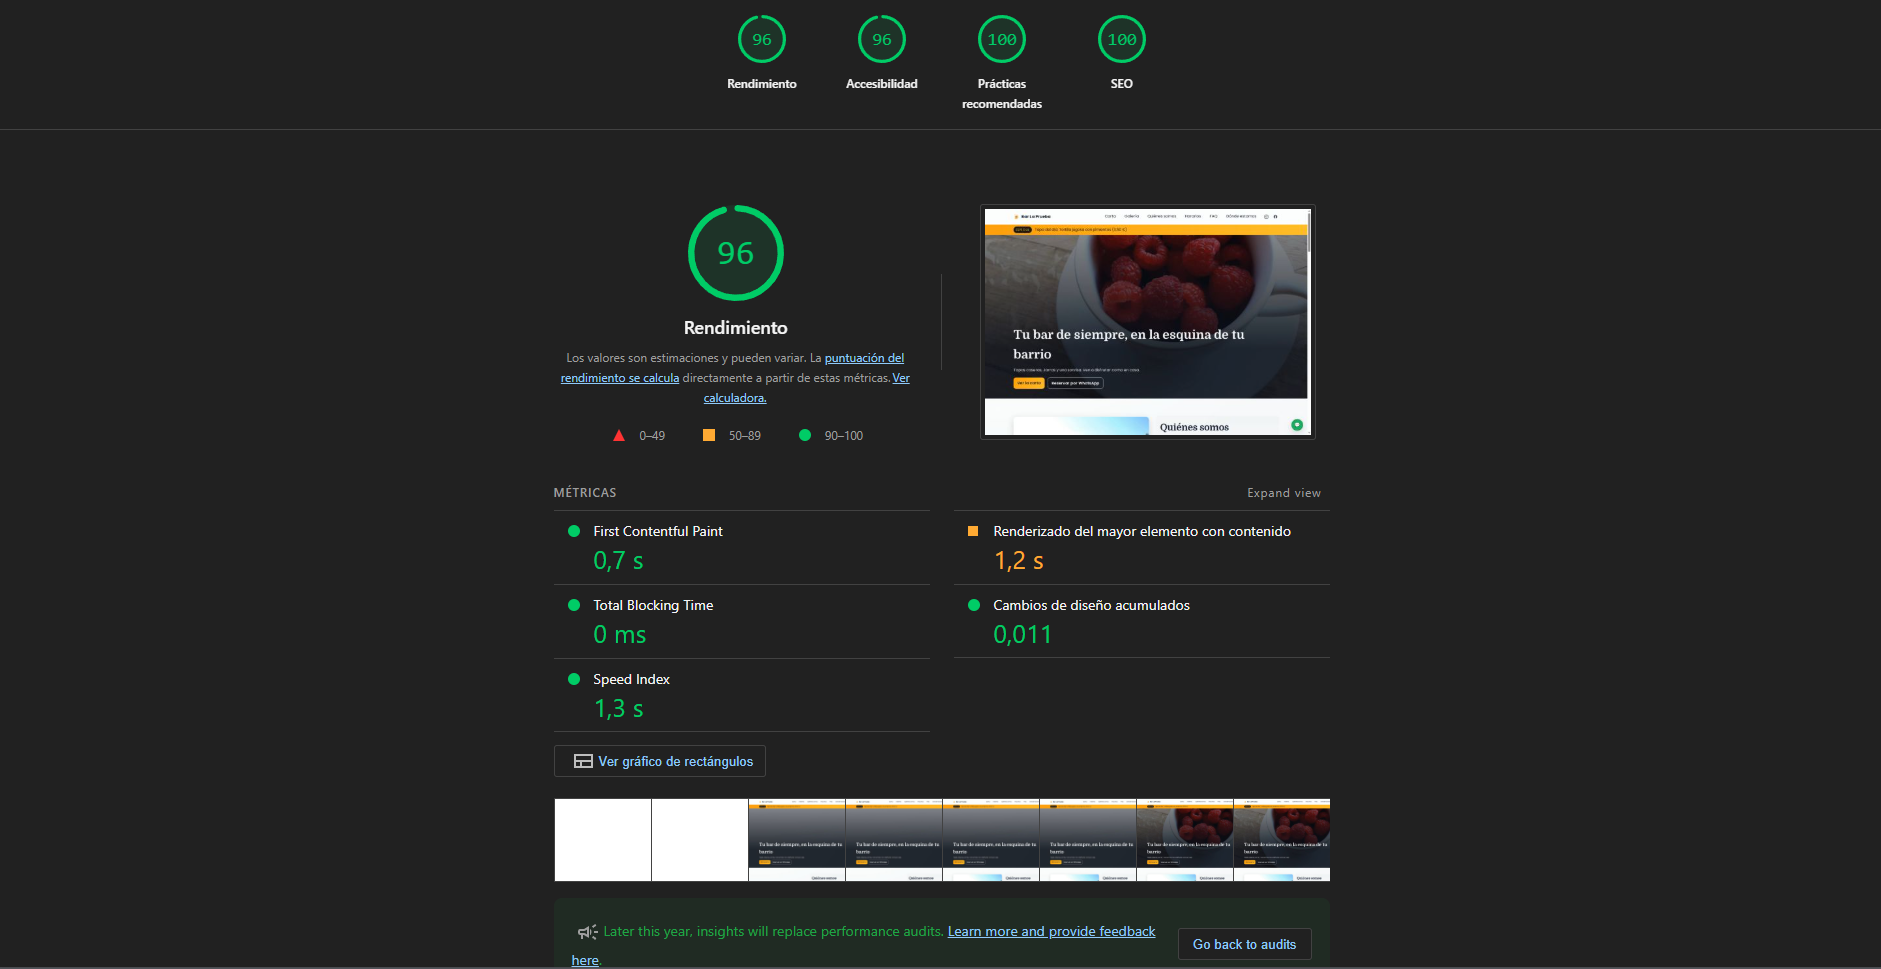Expand the Cambios de diseño acumulados metric

[1091, 605]
